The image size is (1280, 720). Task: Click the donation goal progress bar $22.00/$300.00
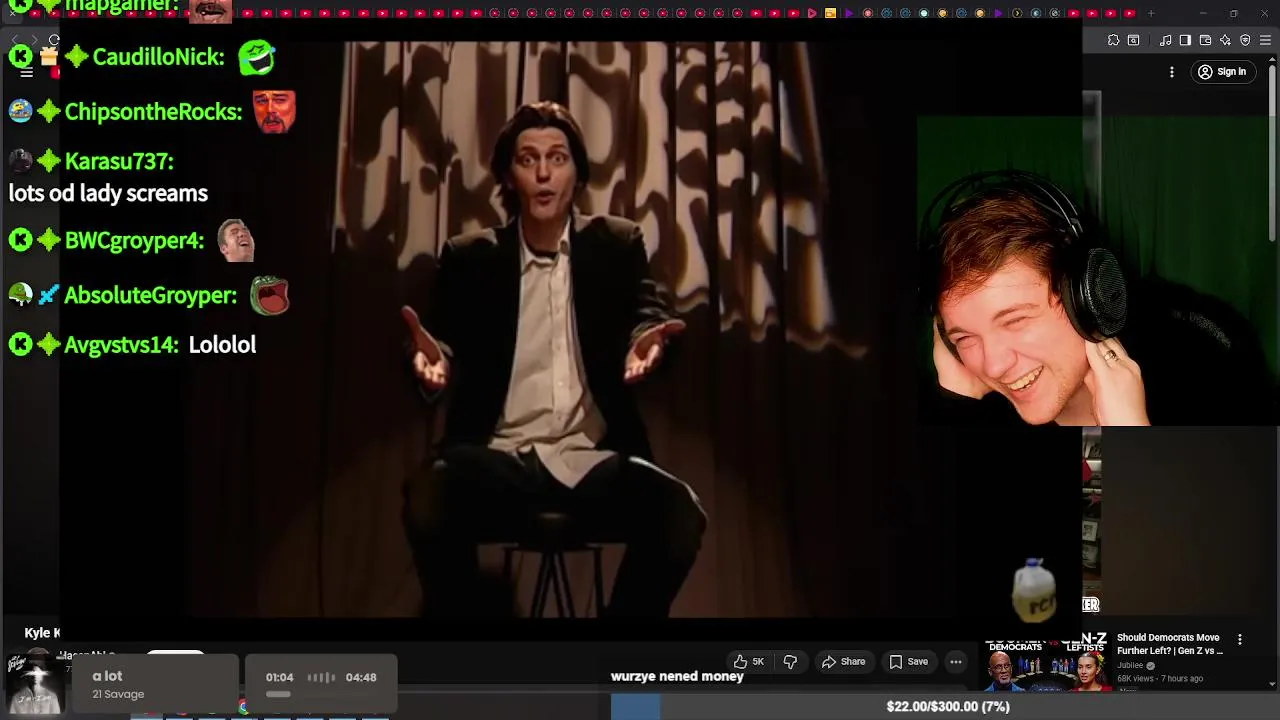[945, 707]
